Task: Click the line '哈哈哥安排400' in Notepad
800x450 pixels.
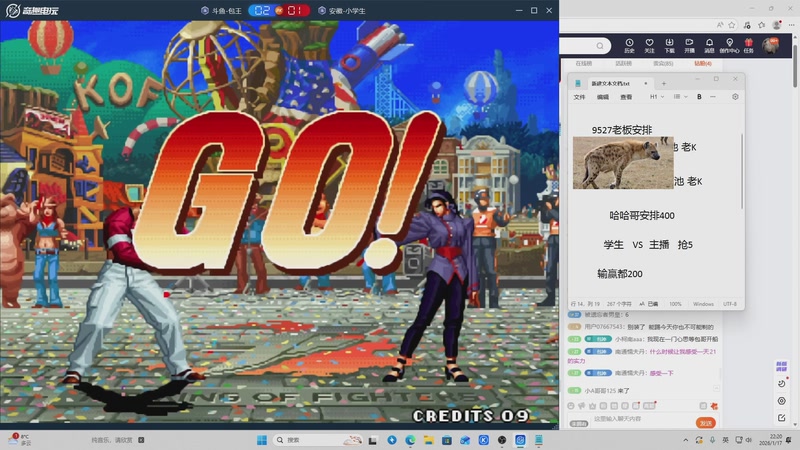Action: point(642,216)
